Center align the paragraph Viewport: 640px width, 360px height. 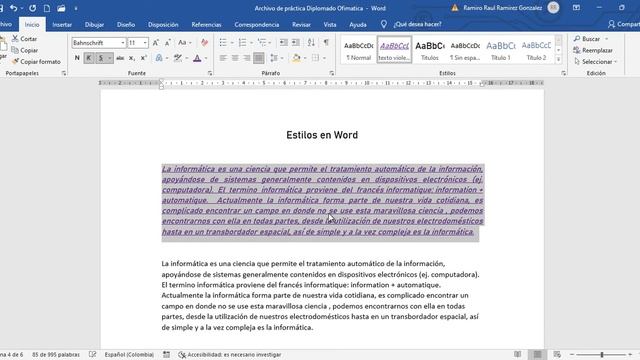tap(235, 58)
